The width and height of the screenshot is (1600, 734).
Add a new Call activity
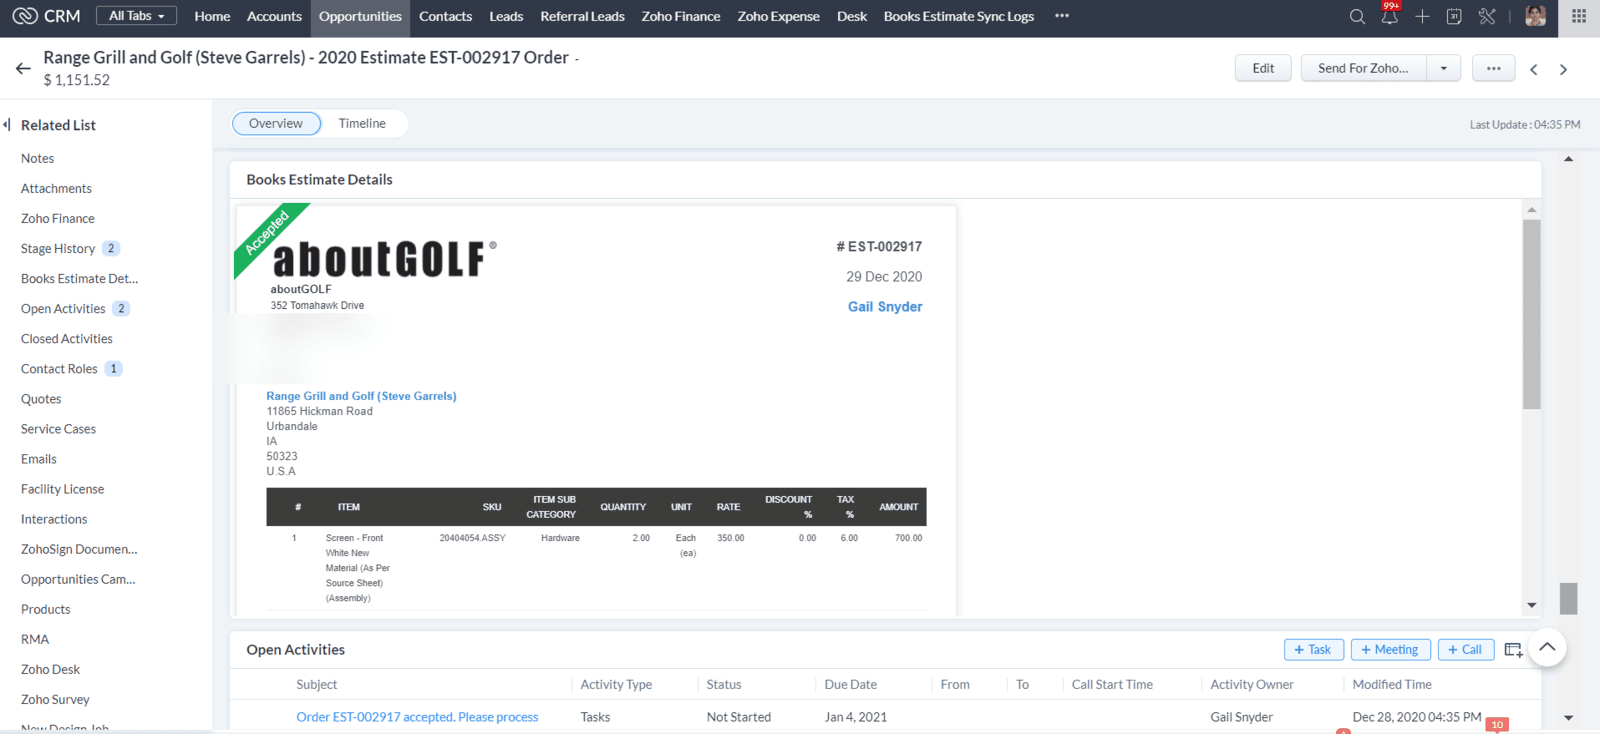coord(1465,650)
